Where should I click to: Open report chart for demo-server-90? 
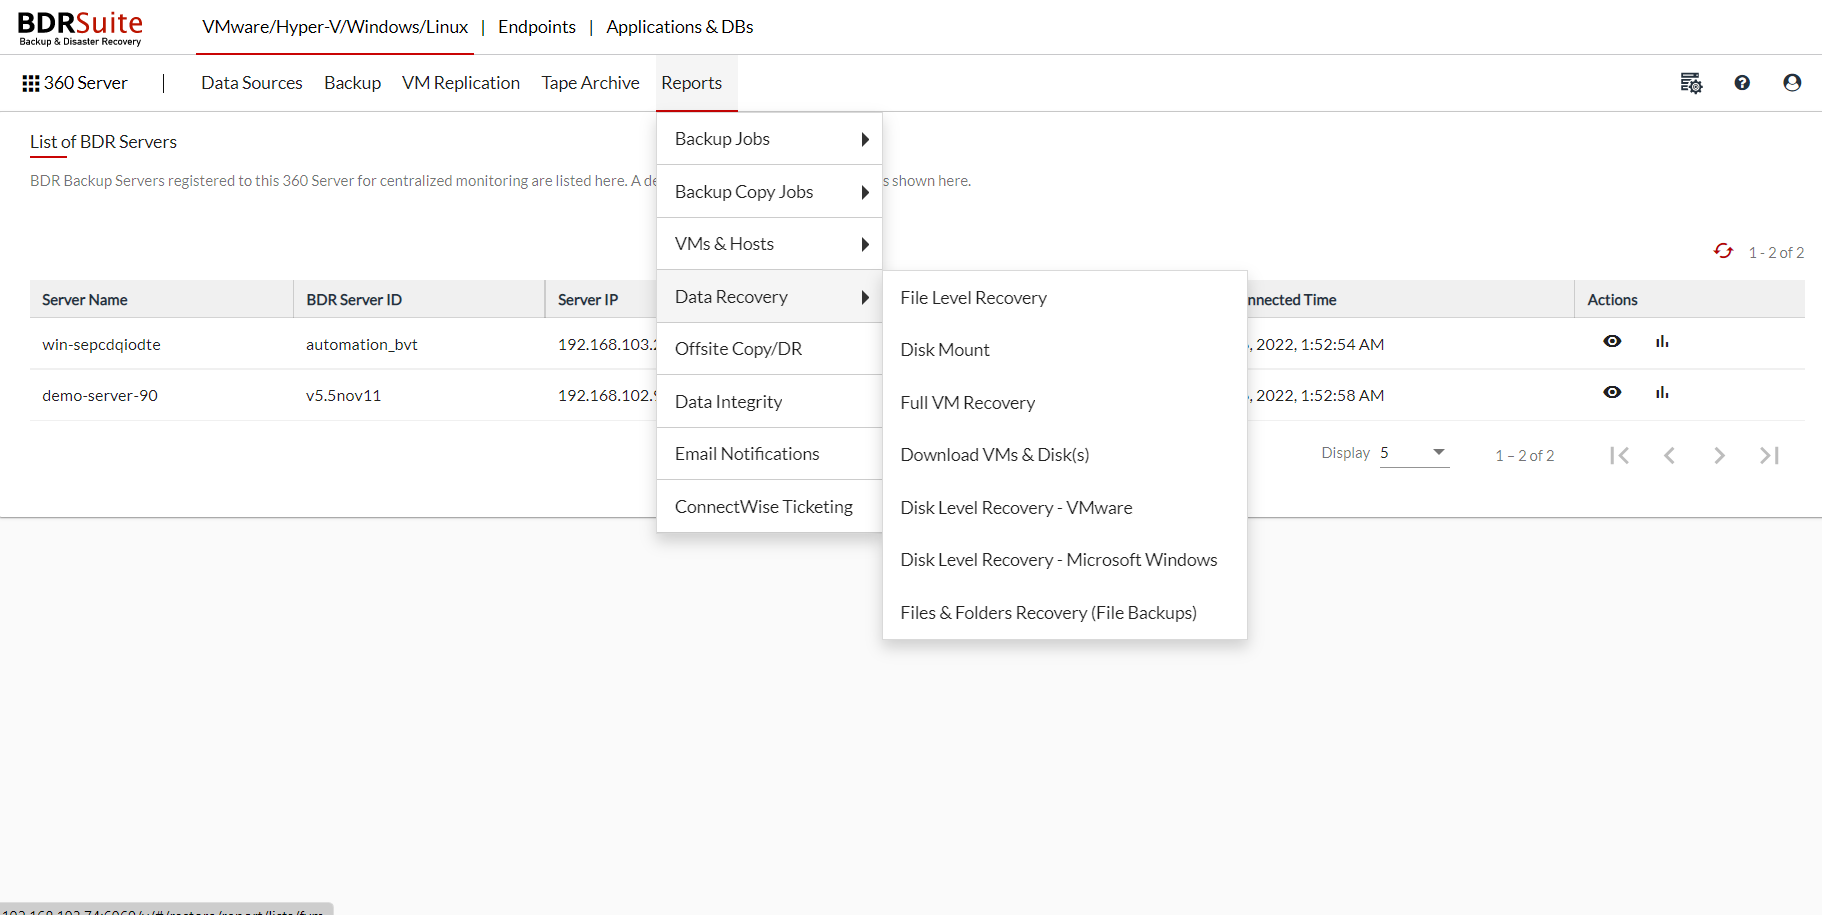1662,392
